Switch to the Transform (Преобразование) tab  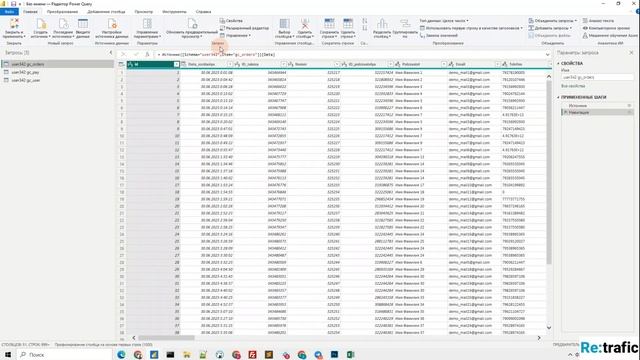(x=62, y=12)
